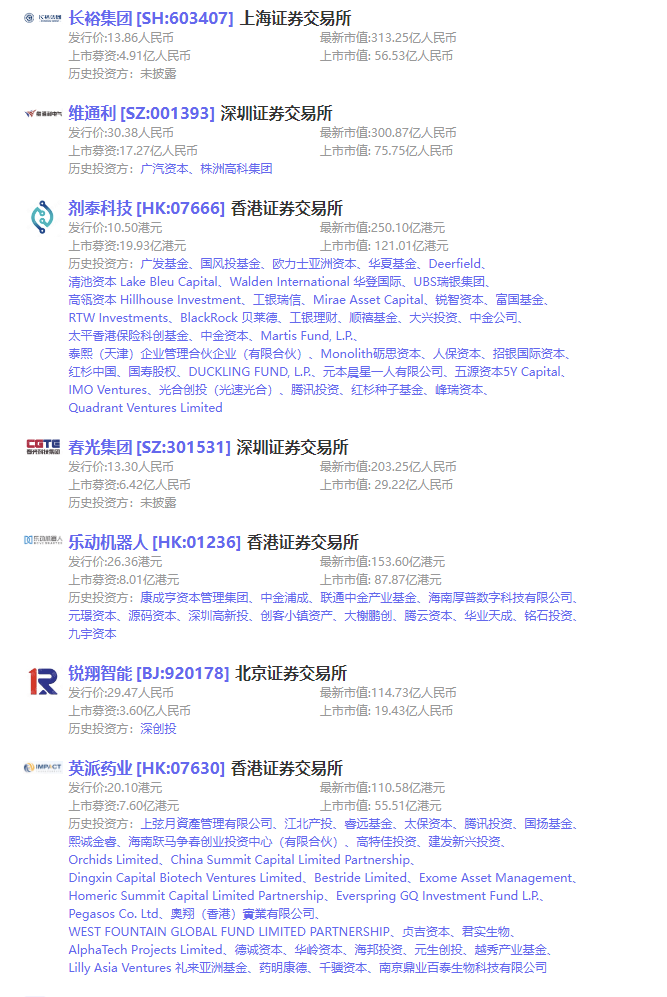Open WEST FOUNTAIN GLOBAL FUND LIMITED PARTNERSHIP link
The height and width of the screenshot is (997, 667).
229,932
